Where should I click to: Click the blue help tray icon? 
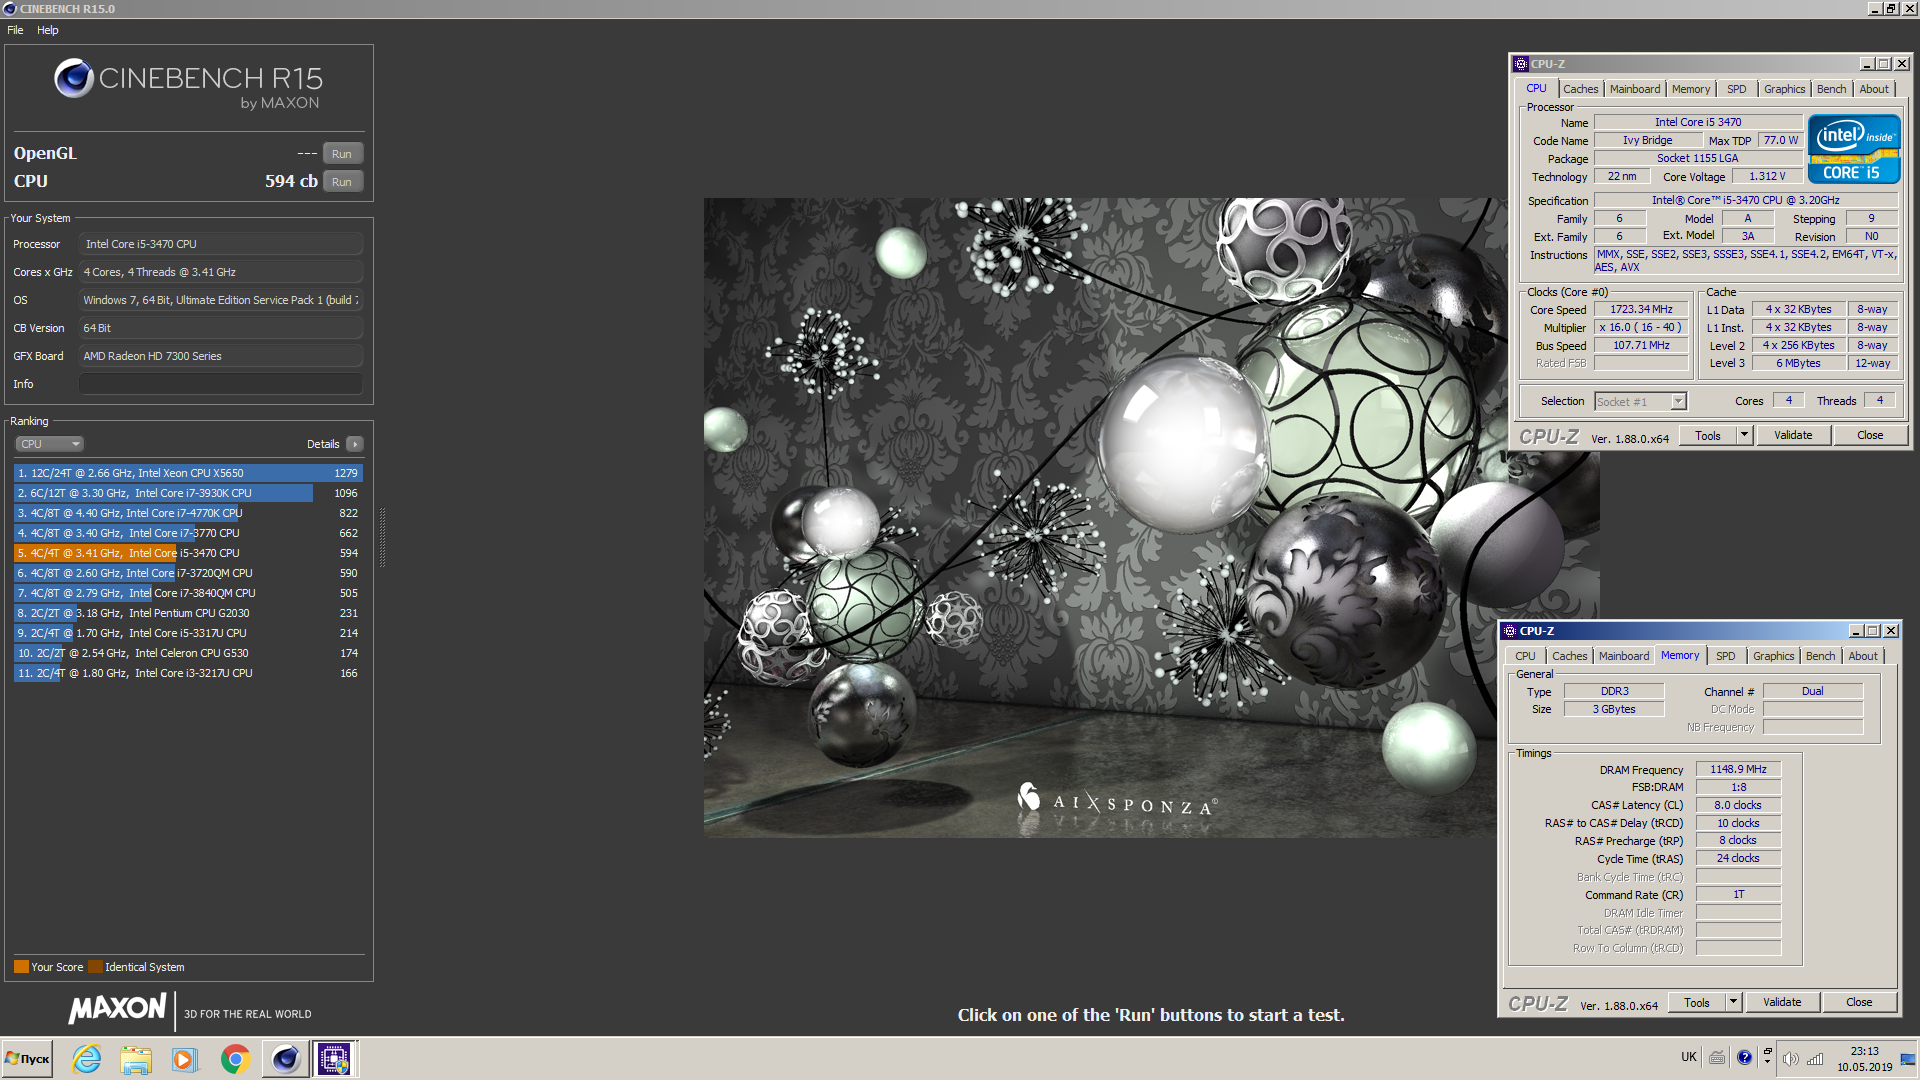click(1745, 1058)
